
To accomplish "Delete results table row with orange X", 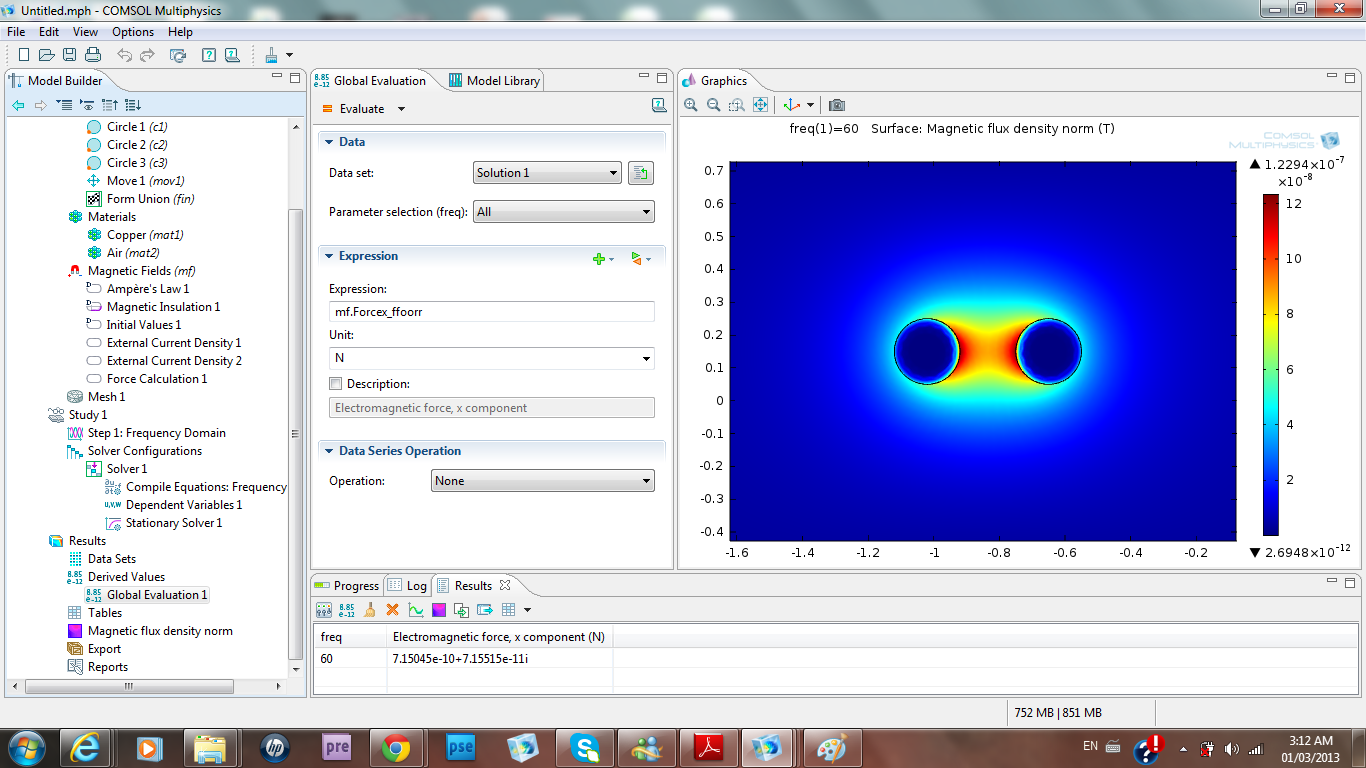I will (392, 609).
